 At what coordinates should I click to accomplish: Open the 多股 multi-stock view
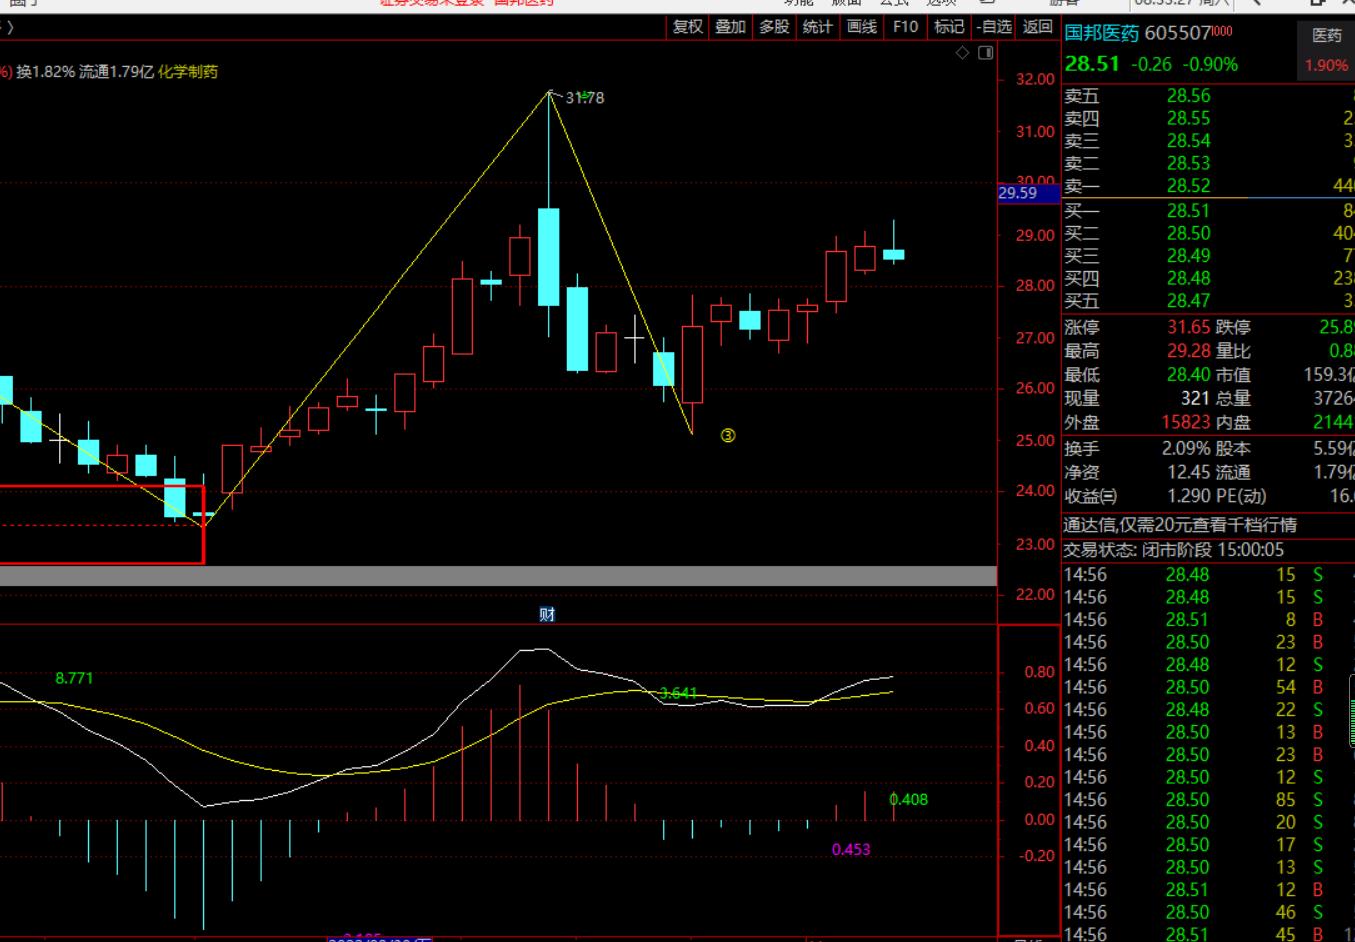point(774,27)
